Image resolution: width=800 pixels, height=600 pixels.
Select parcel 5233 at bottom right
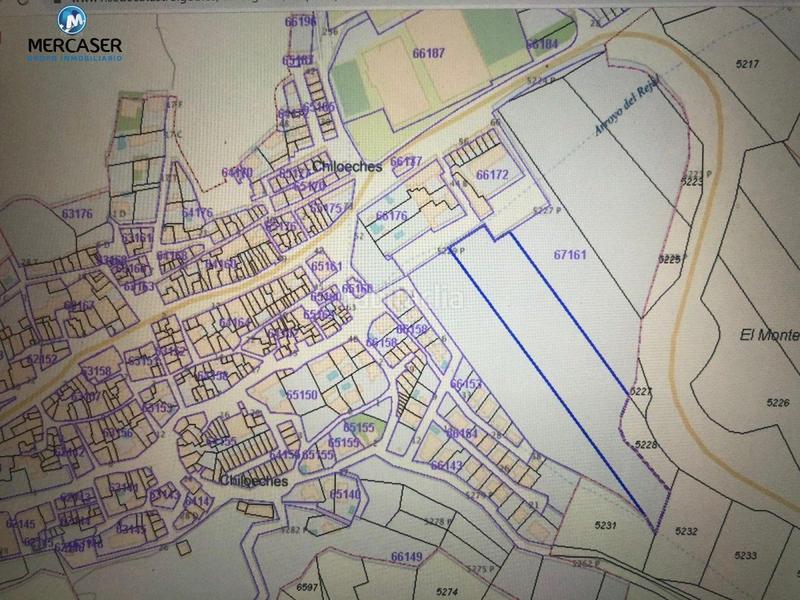(746, 555)
